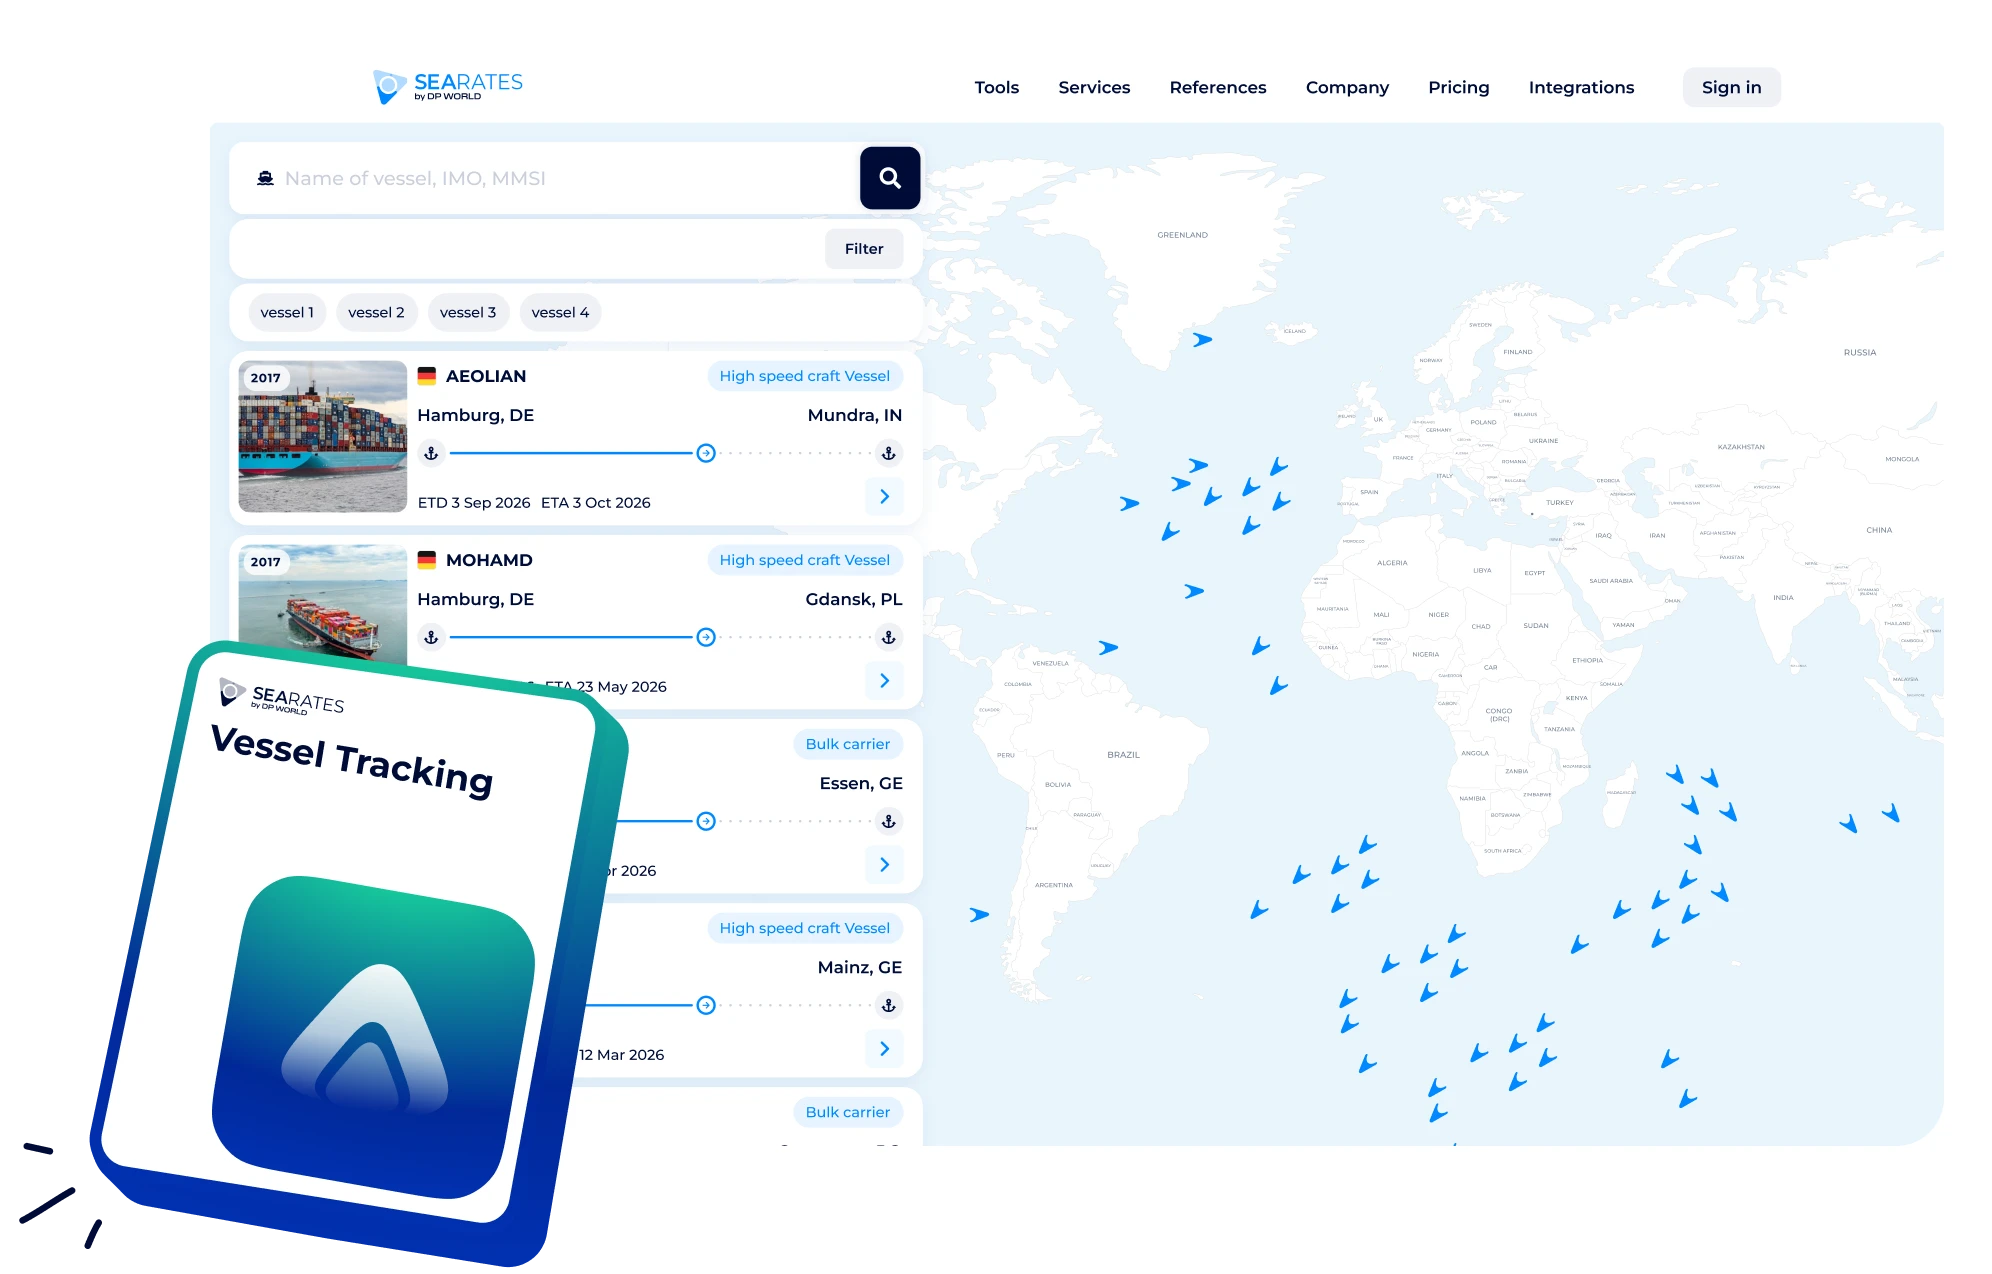Open the AEOLIAN container ship thumbnail
The image size is (1992, 1274).
323,437
